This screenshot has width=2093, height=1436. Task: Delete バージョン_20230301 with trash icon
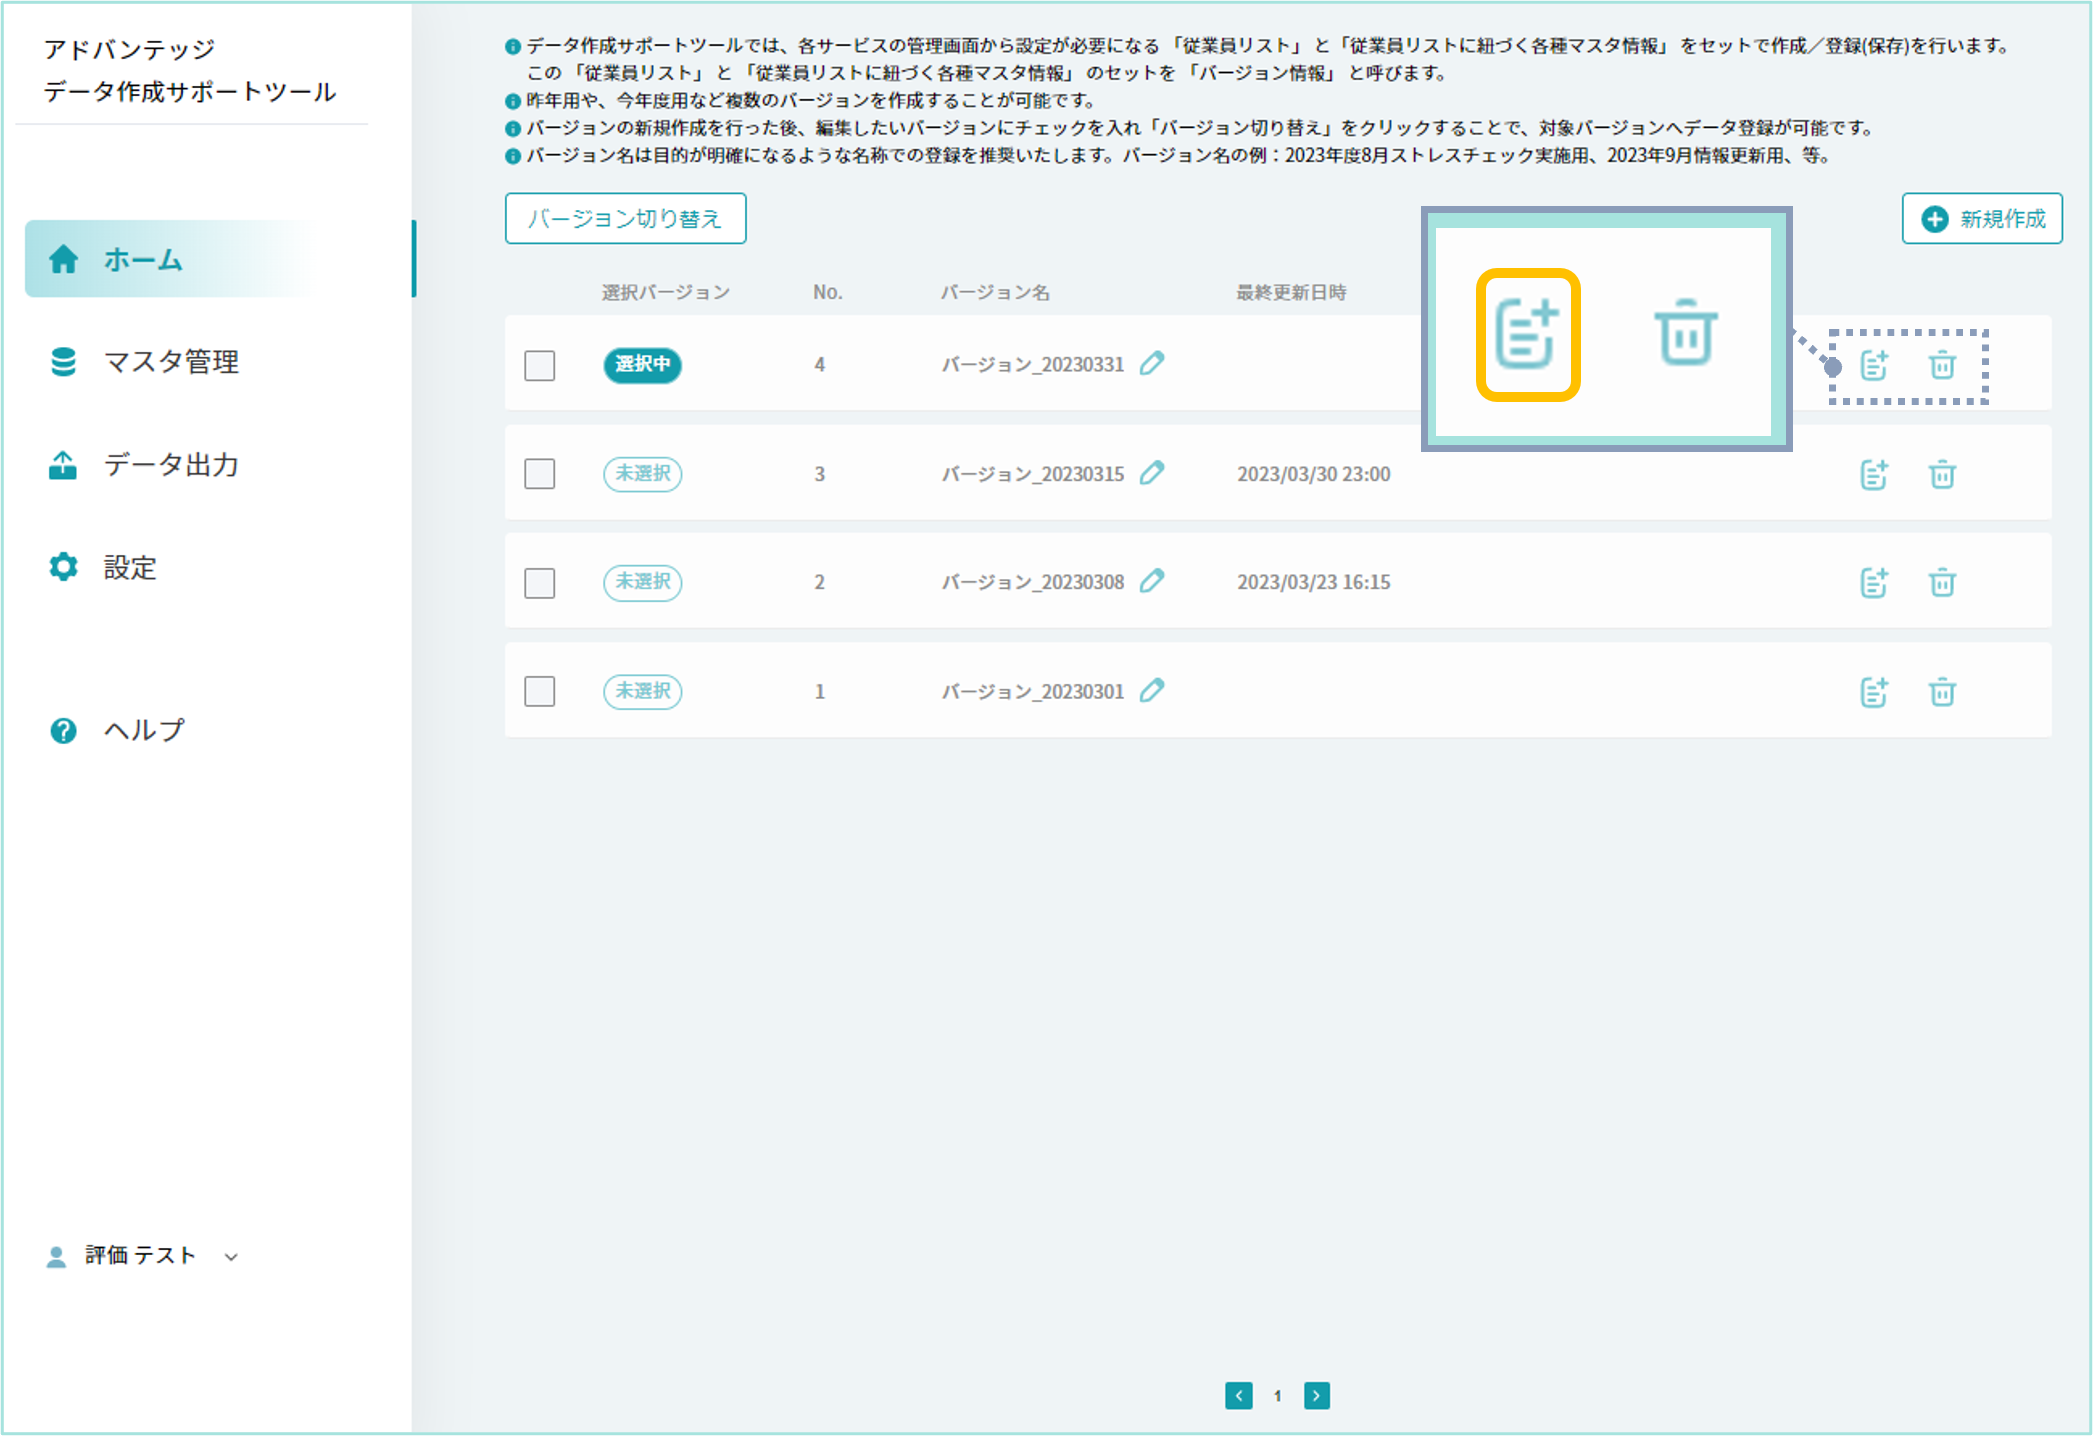[x=1942, y=692]
